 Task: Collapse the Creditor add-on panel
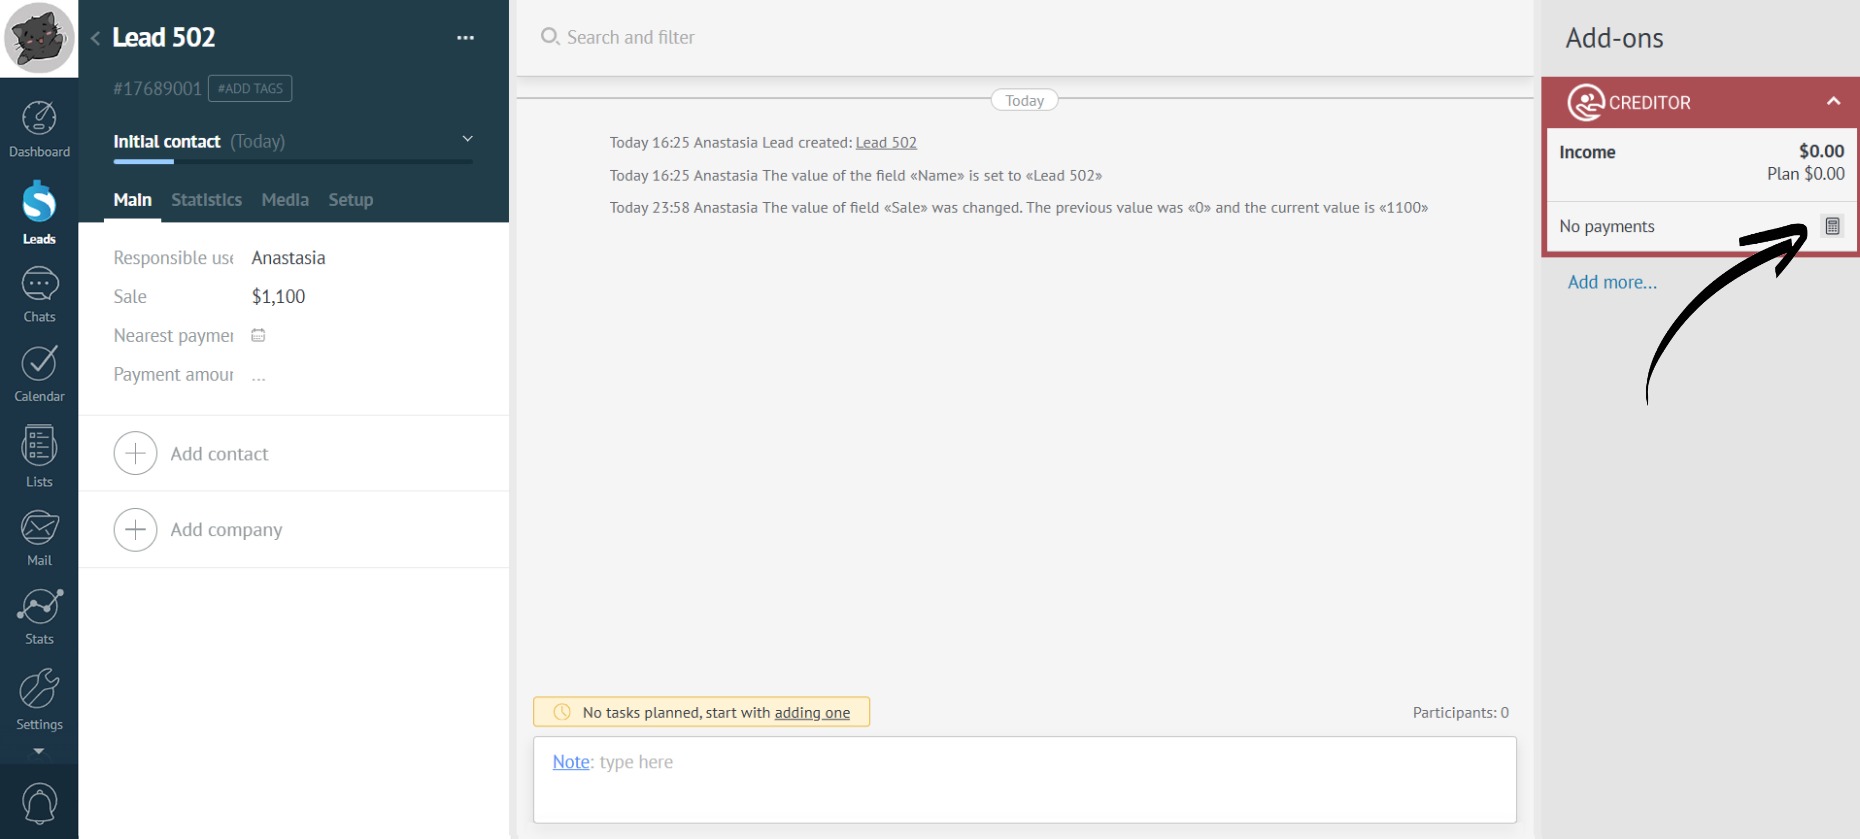(1833, 101)
